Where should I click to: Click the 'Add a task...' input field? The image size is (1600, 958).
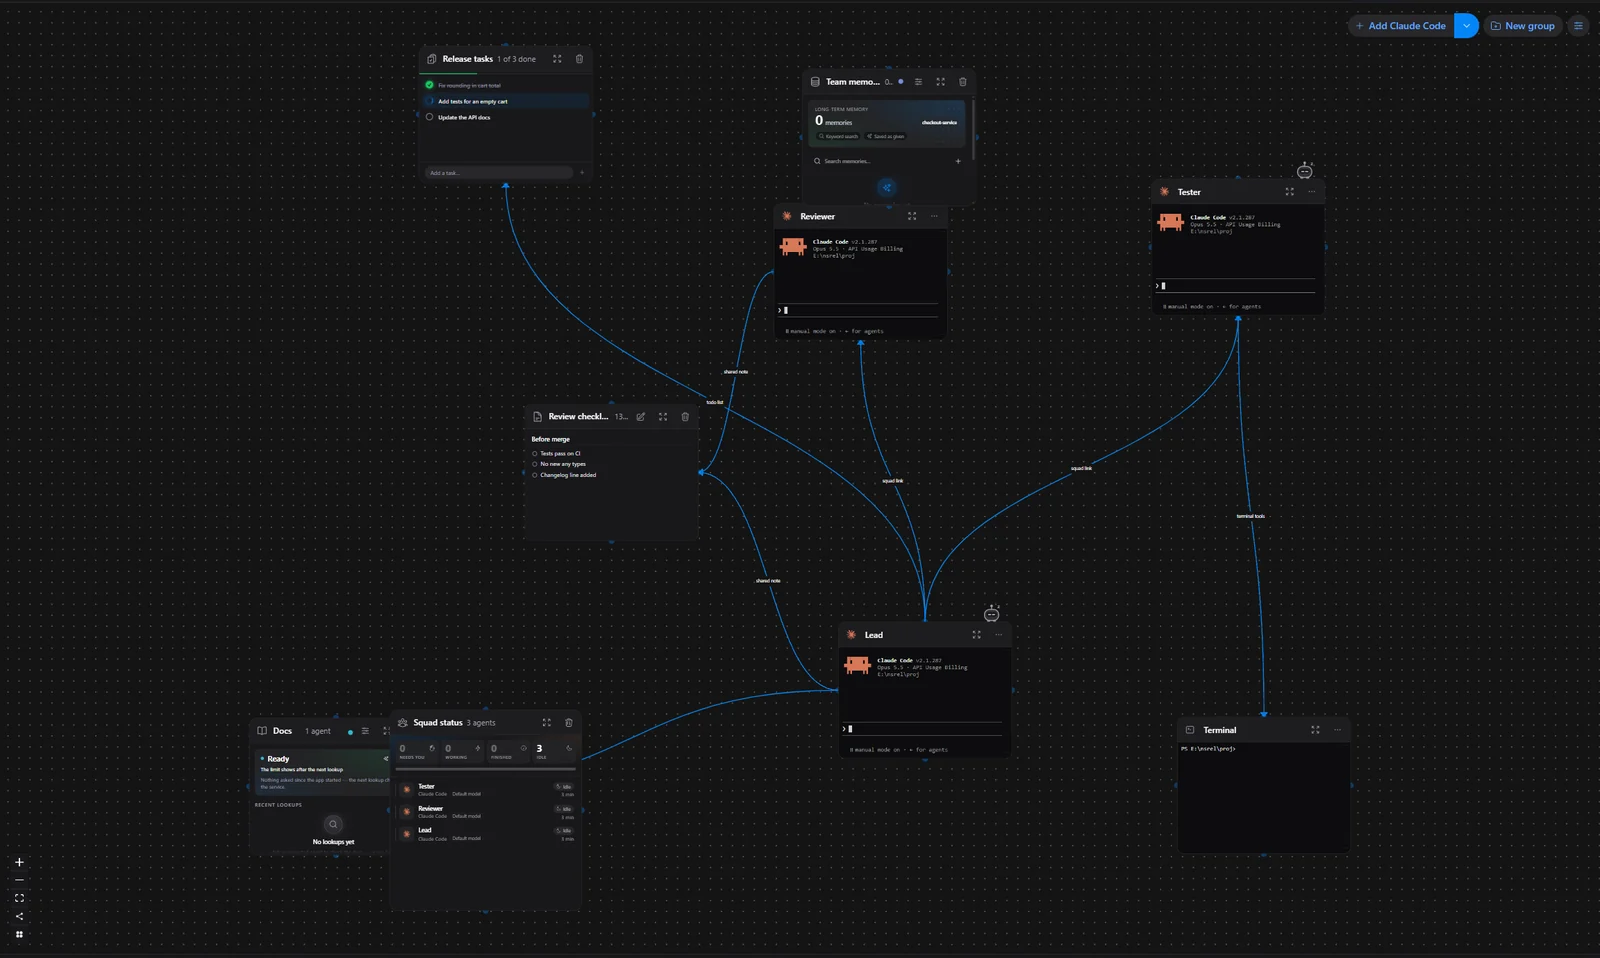499,173
